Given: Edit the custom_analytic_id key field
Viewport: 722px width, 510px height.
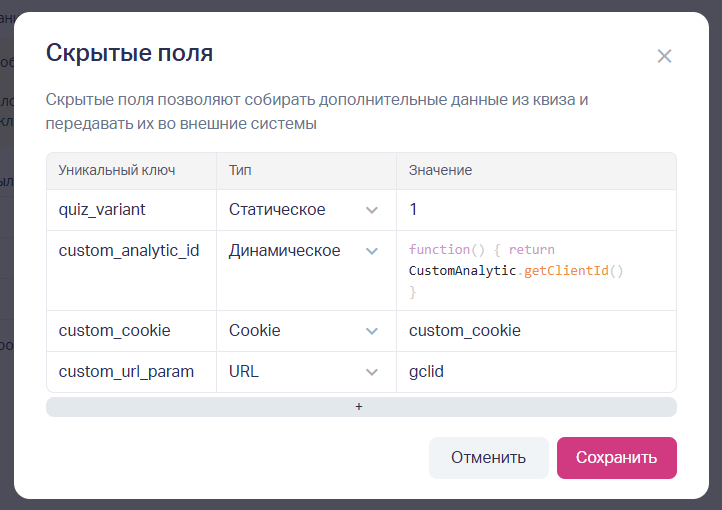Looking at the screenshot, I should [130, 251].
